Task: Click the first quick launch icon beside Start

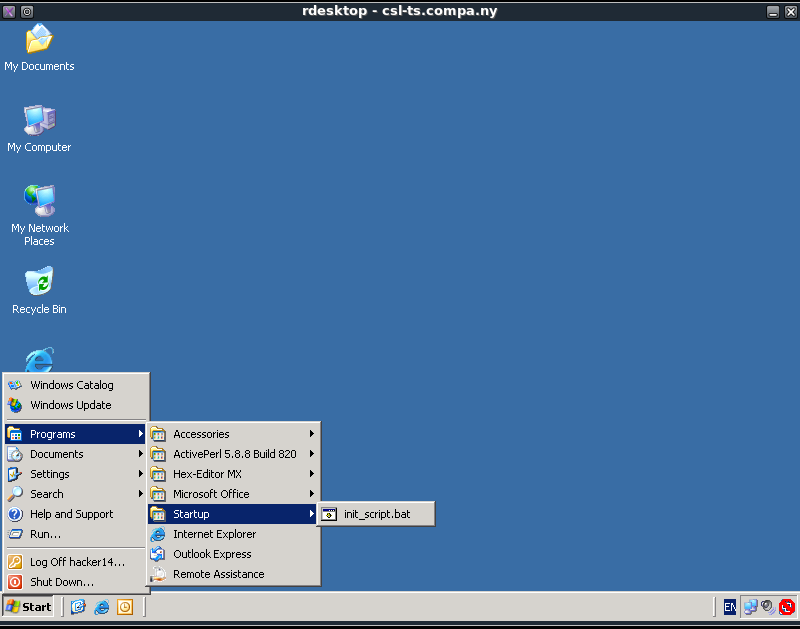Action: pos(78,607)
